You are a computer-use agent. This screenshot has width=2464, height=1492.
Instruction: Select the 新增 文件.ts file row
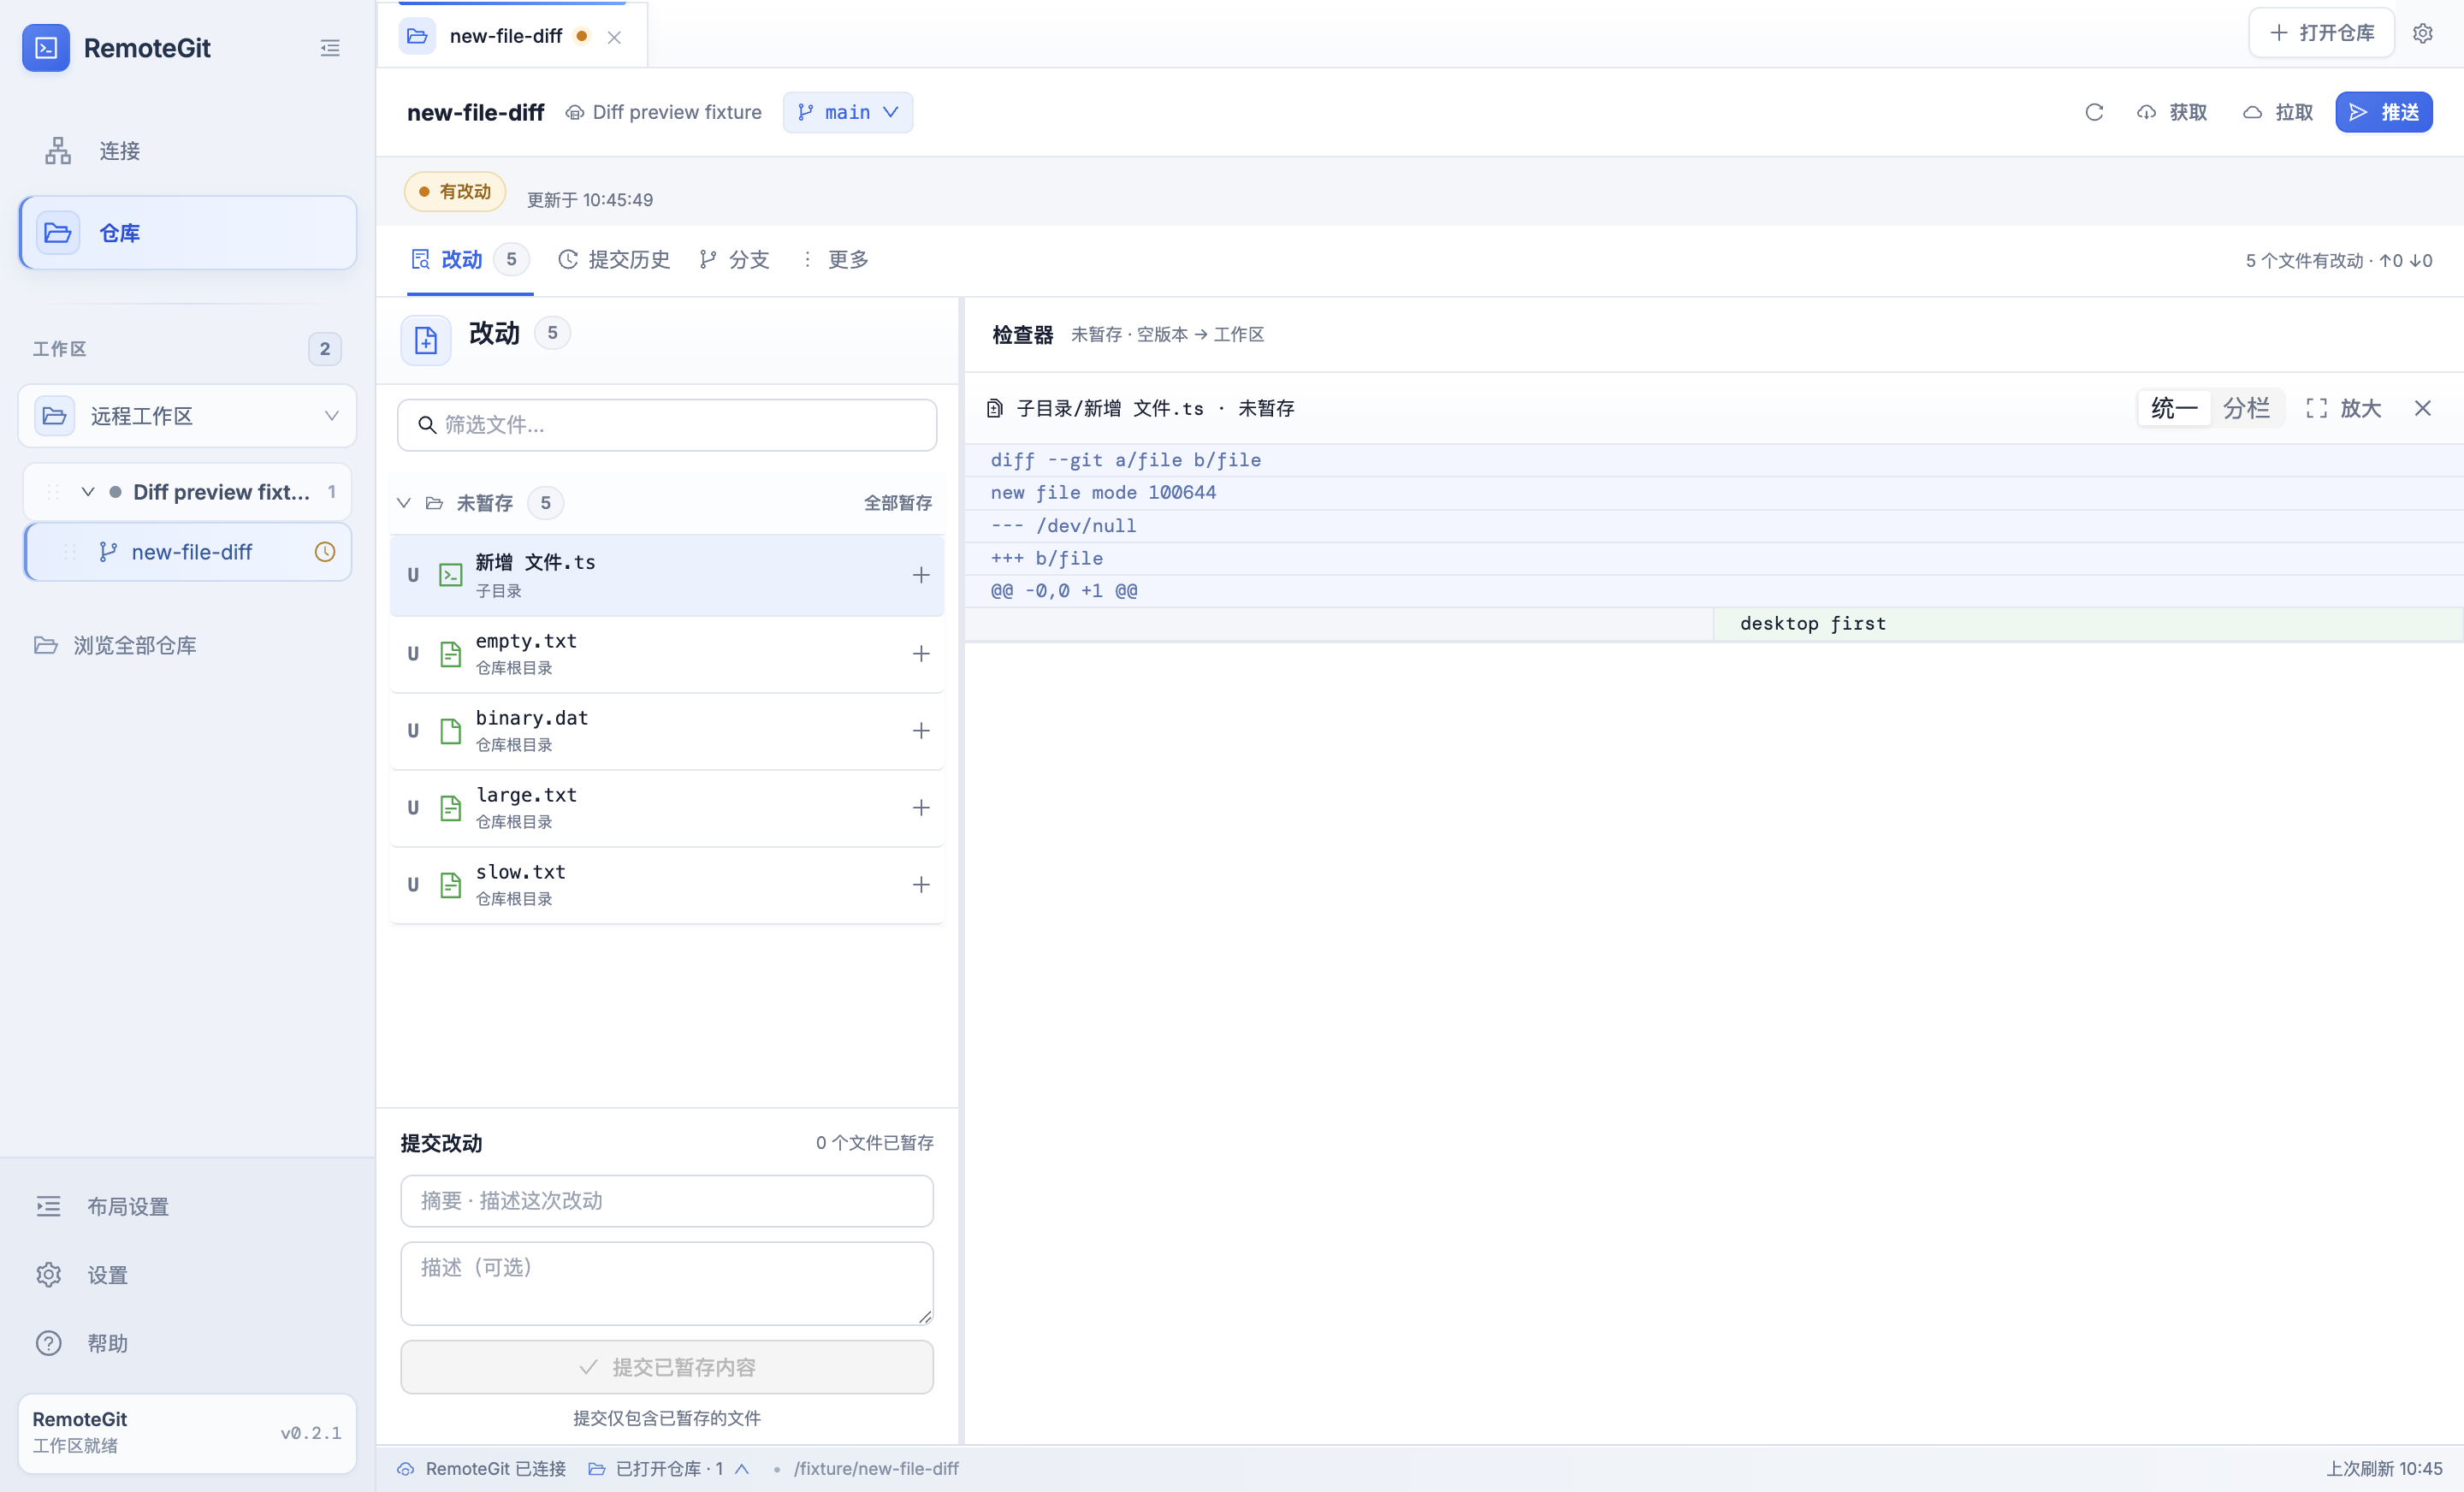667,575
